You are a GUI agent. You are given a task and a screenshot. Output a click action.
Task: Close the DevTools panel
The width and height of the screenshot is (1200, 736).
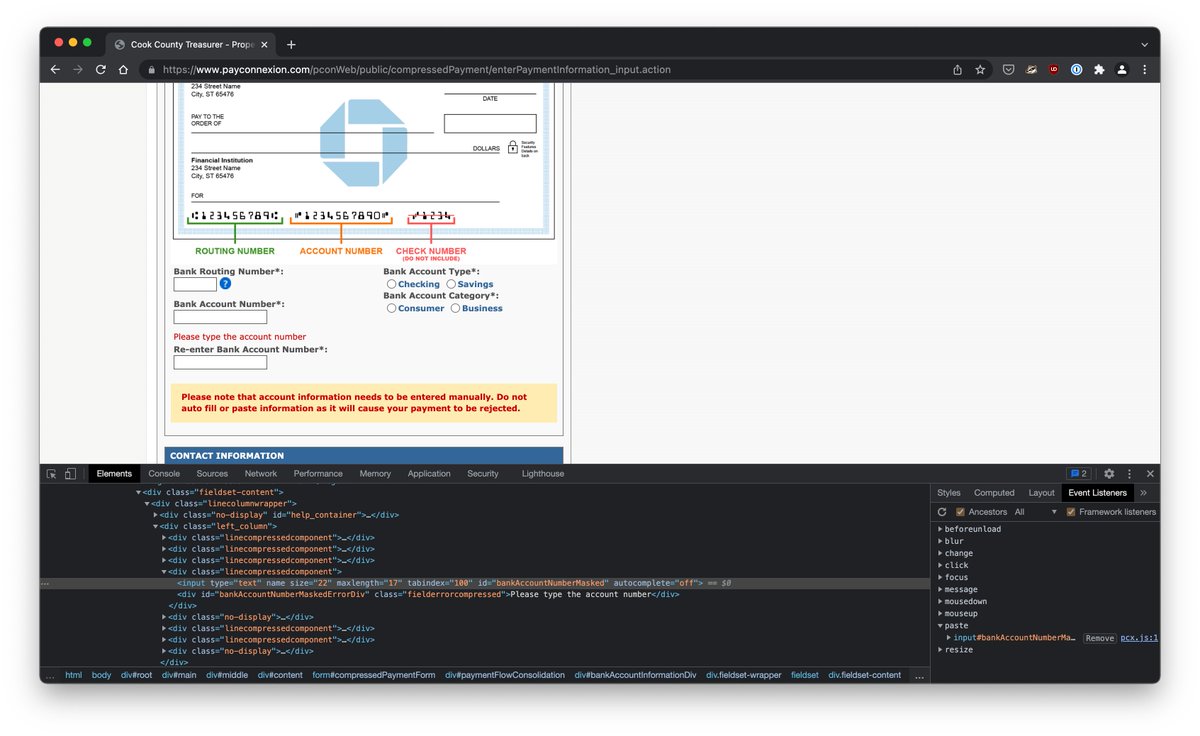tap(1150, 474)
